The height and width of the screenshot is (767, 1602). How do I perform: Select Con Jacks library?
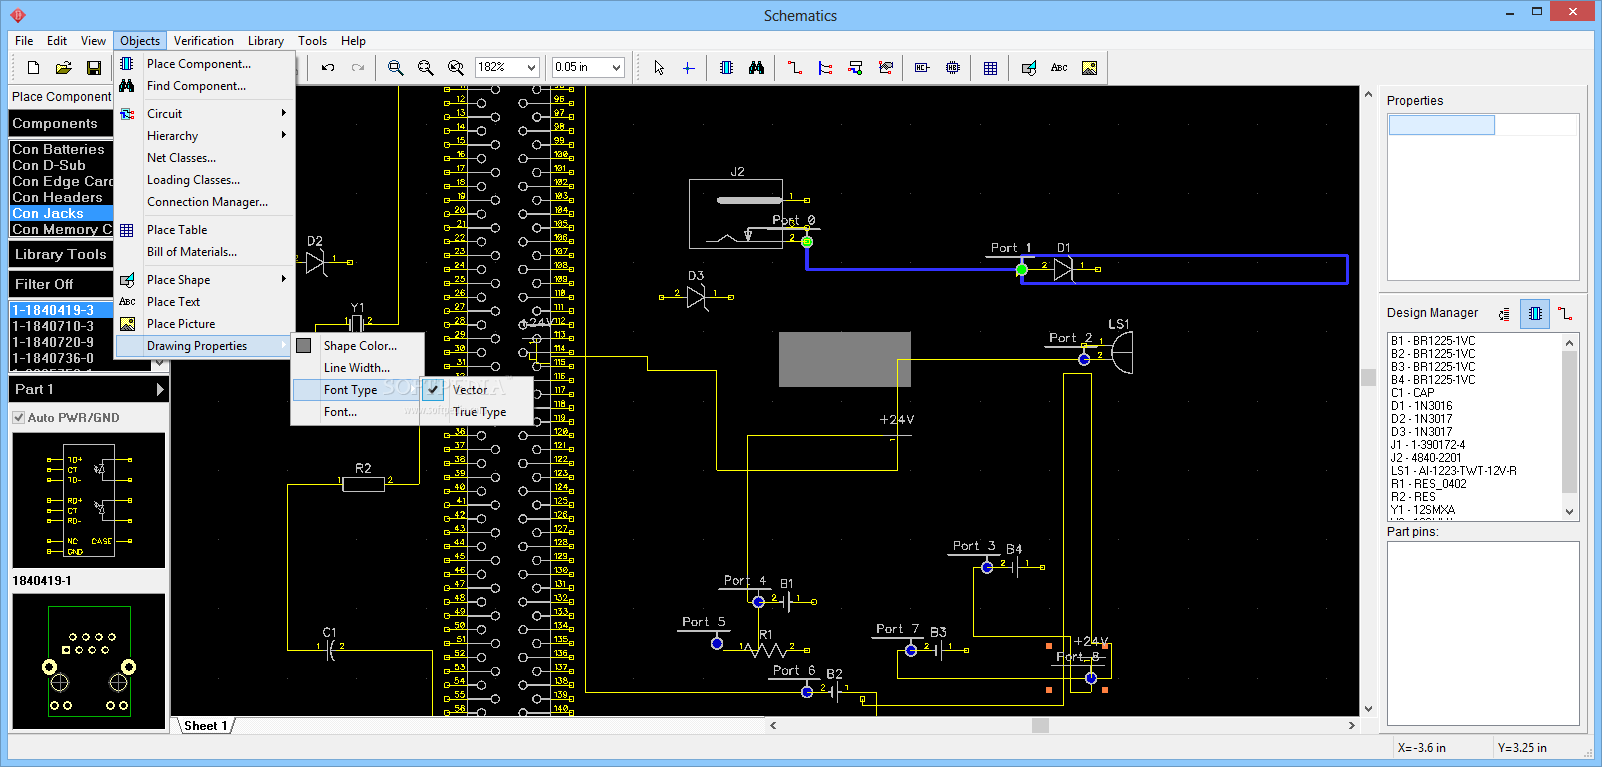coord(61,213)
